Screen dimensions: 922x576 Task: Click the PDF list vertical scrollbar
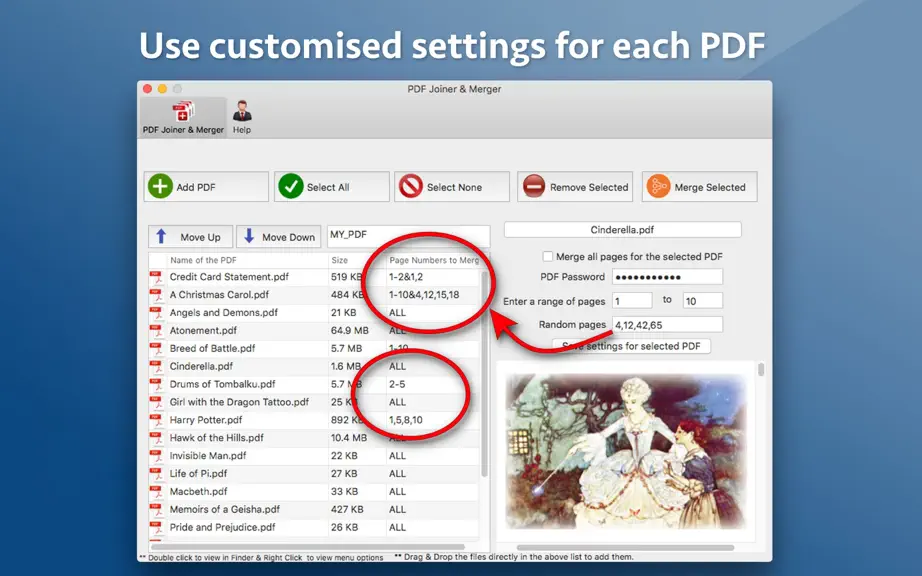point(485,374)
